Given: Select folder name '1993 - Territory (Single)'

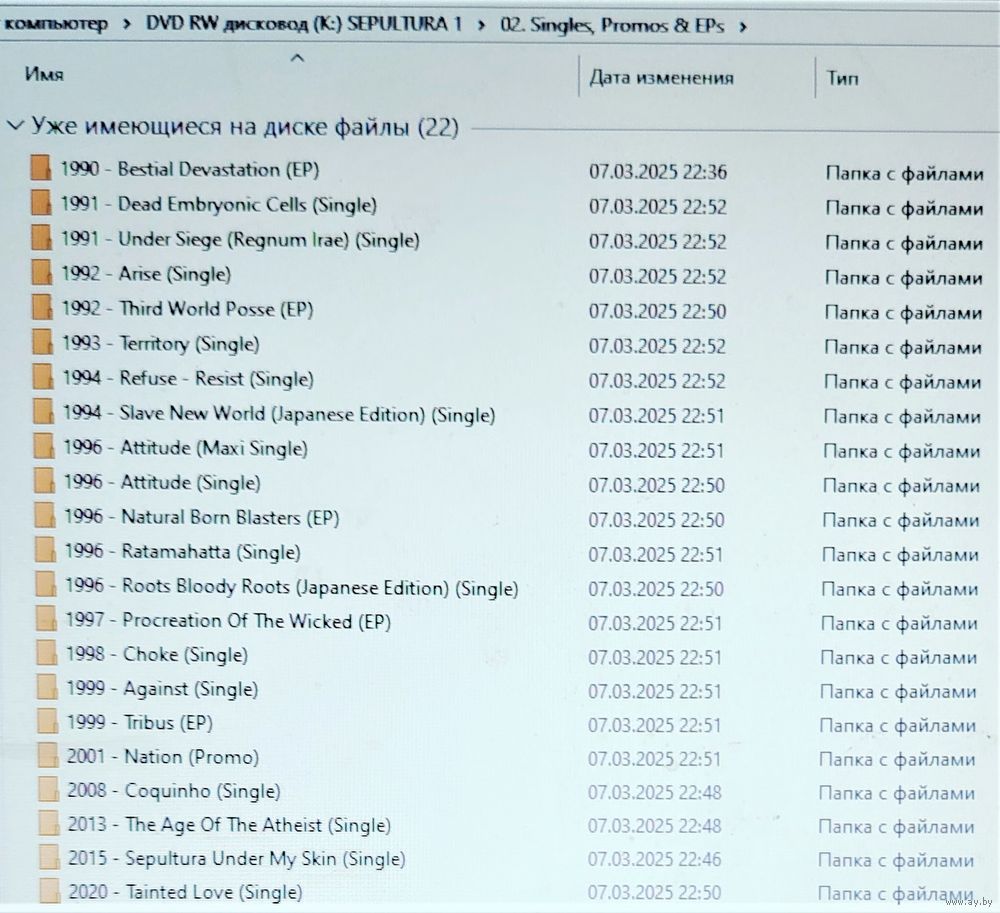Looking at the screenshot, I should (x=161, y=344).
